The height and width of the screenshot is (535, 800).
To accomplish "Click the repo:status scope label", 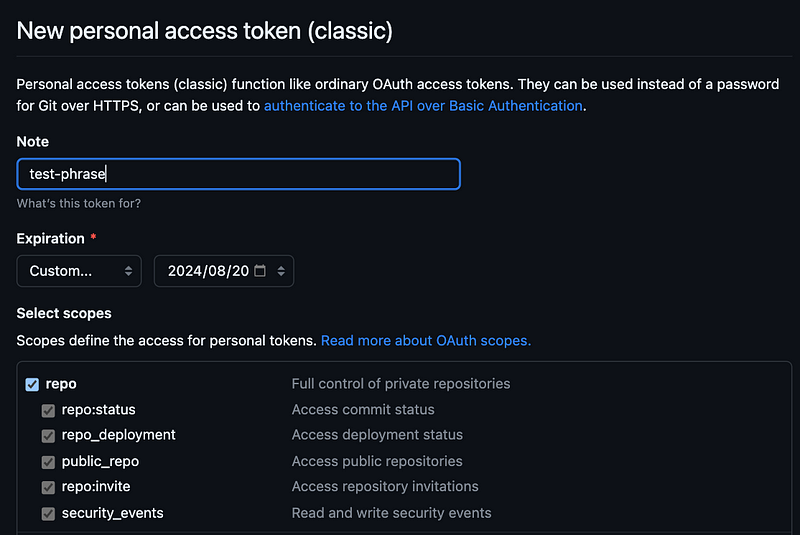I will pyautogui.click(x=98, y=410).
